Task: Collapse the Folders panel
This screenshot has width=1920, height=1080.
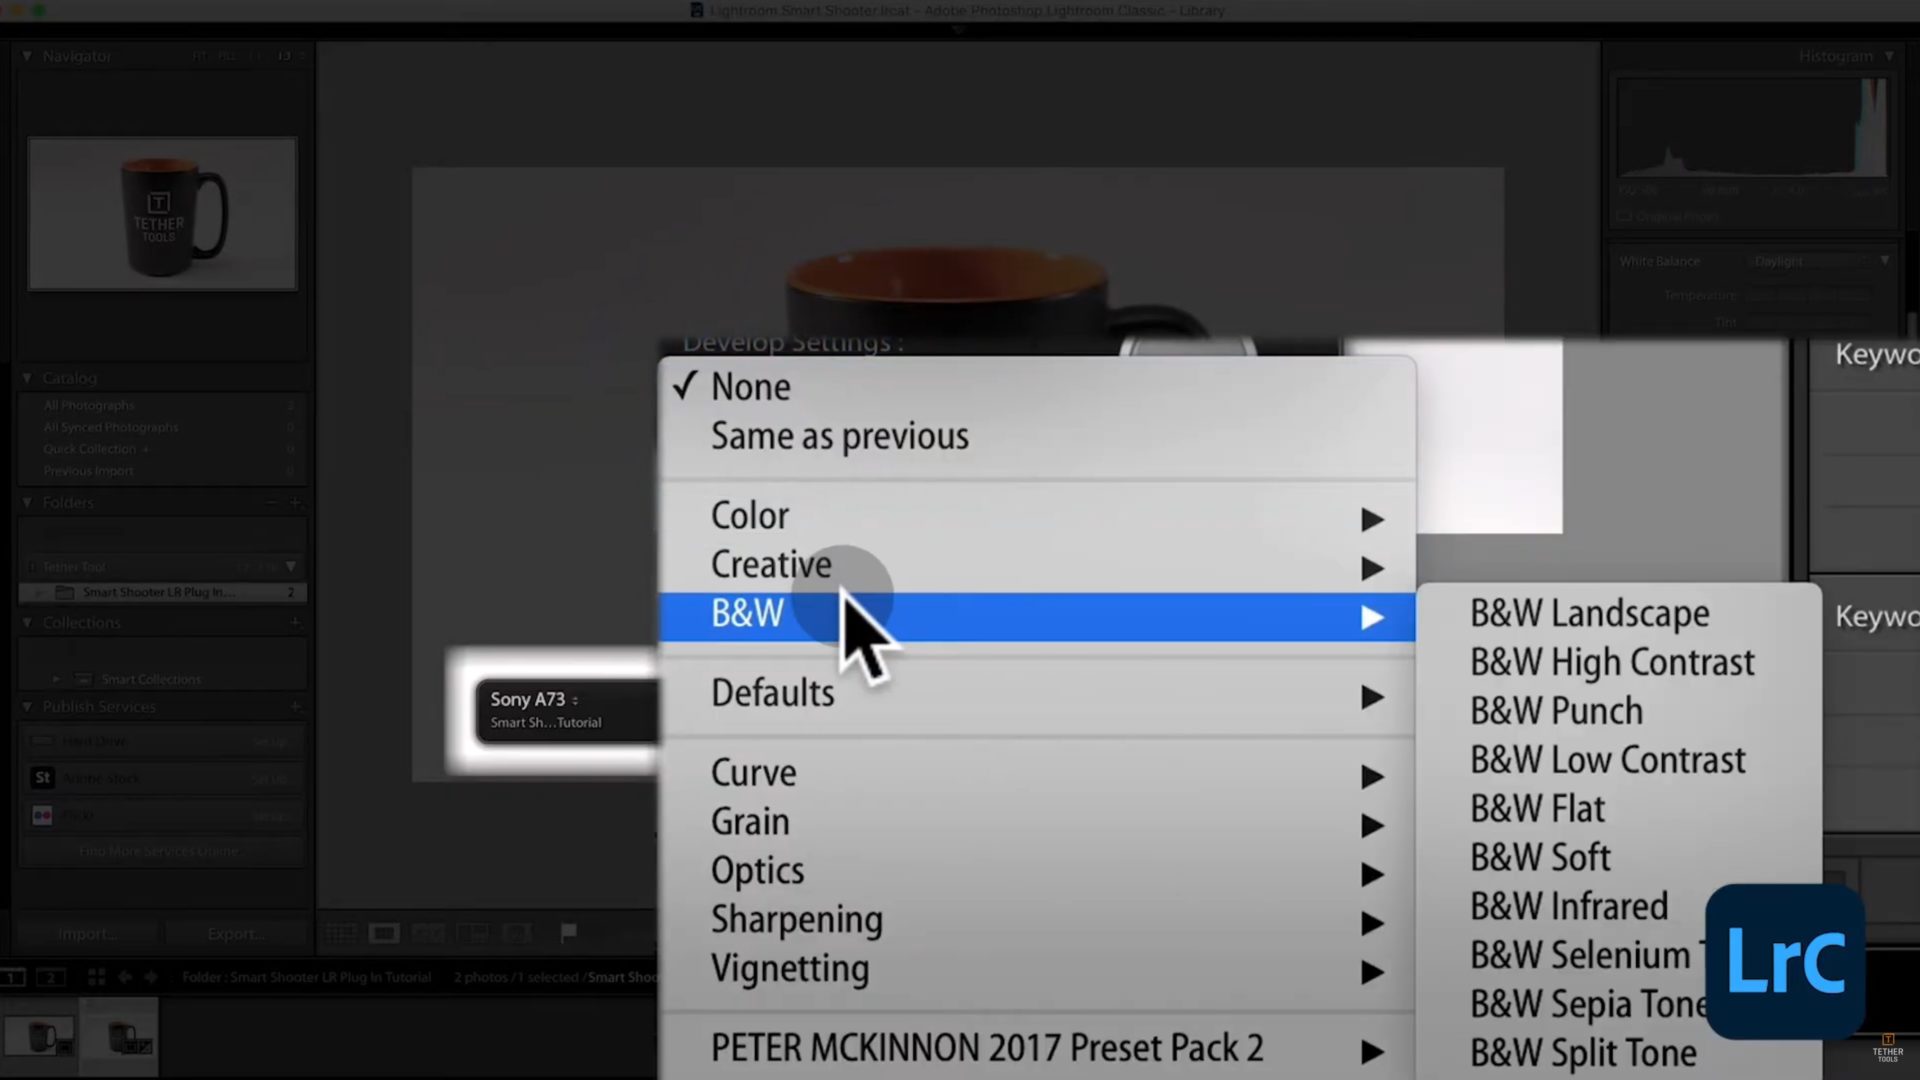Action: [x=27, y=502]
